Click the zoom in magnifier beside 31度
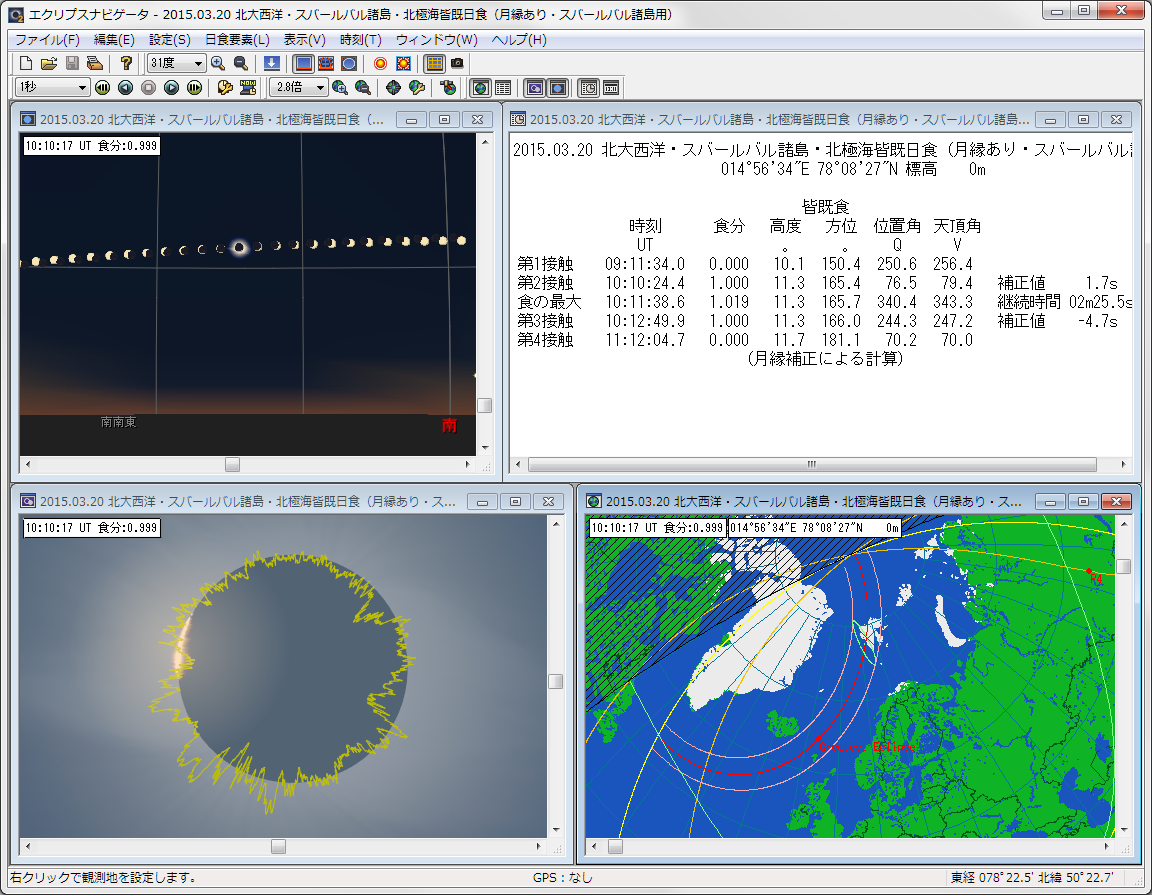The height and width of the screenshot is (895, 1152). (218, 63)
